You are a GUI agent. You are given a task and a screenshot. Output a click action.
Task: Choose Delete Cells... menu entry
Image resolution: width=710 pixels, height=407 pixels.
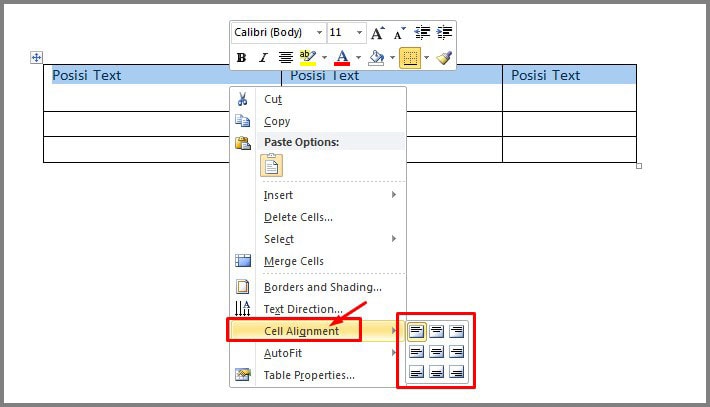pos(318,217)
